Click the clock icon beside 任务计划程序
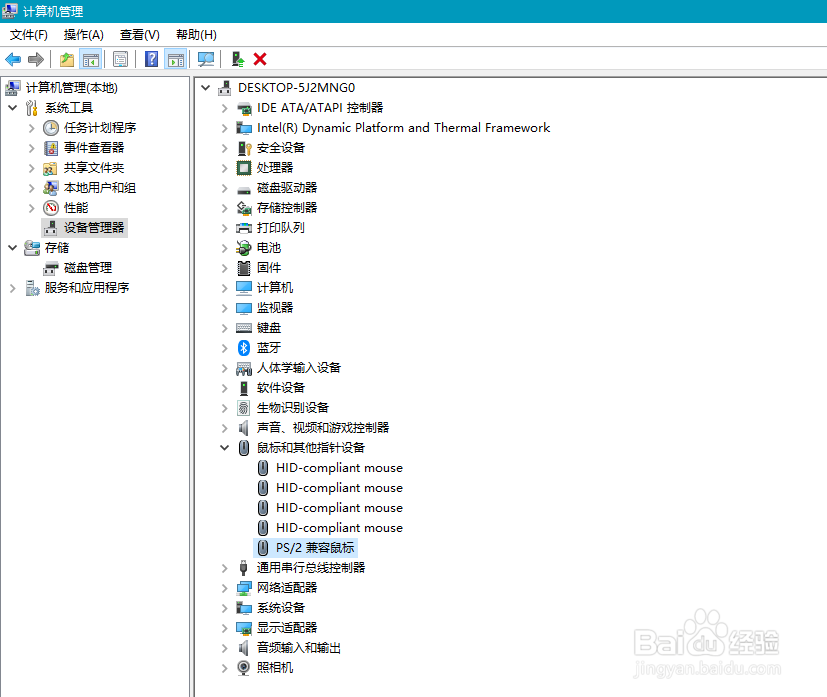Image resolution: width=827 pixels, height=697 pixels. [51, 128]
